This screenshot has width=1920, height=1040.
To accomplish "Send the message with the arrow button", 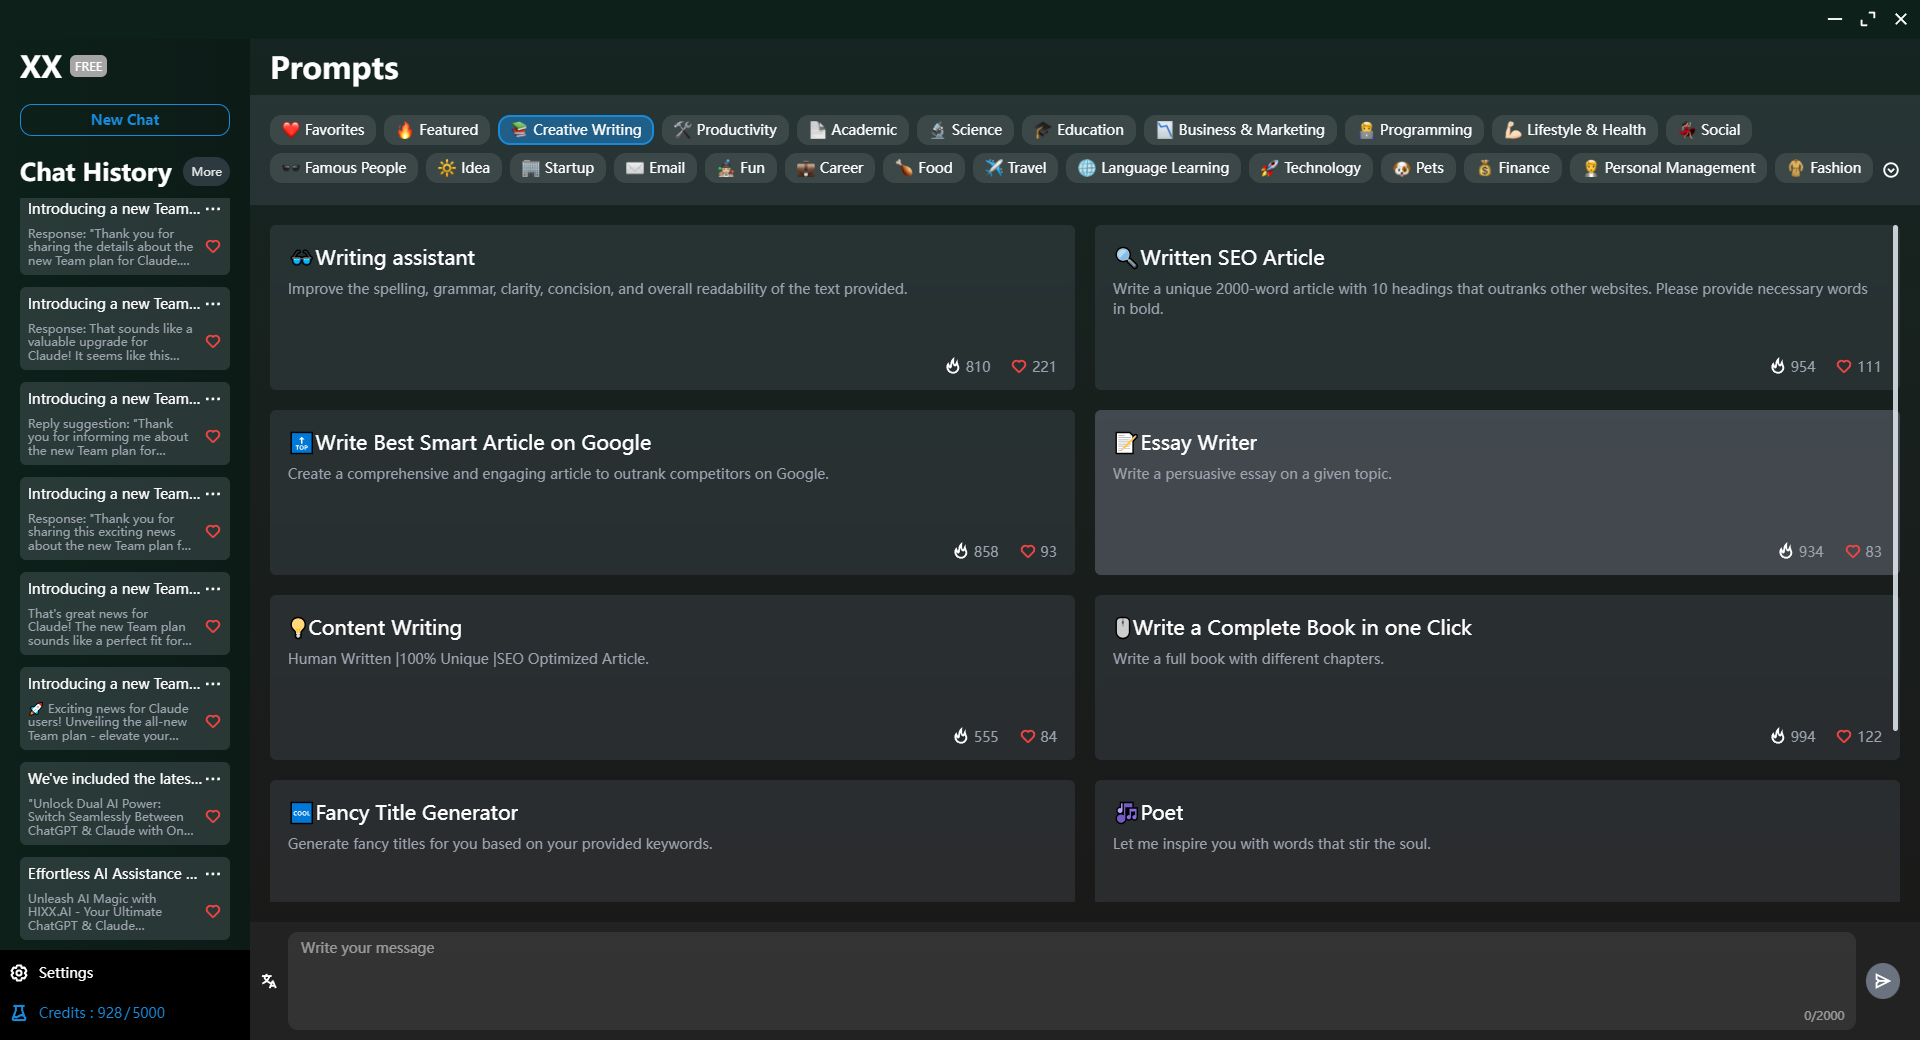I will pos(1882,981).
